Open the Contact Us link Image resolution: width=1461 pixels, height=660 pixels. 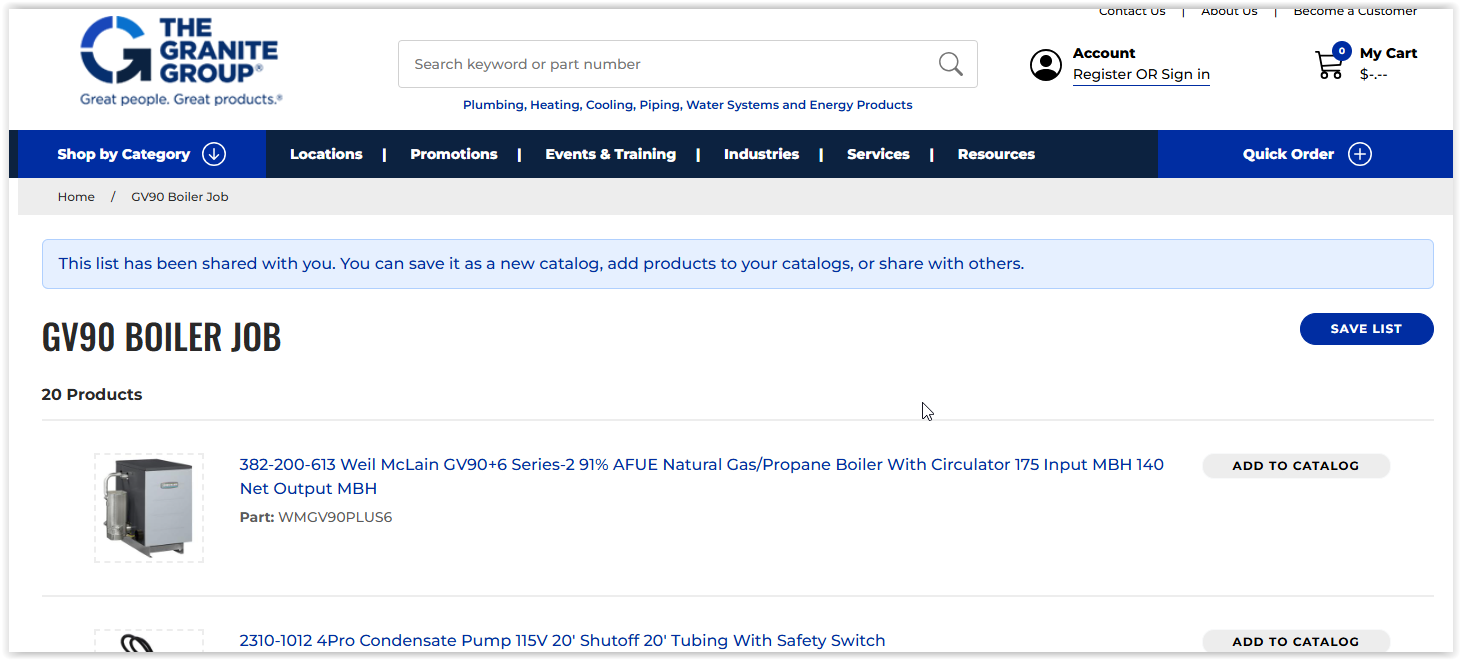pos(1132,12)
